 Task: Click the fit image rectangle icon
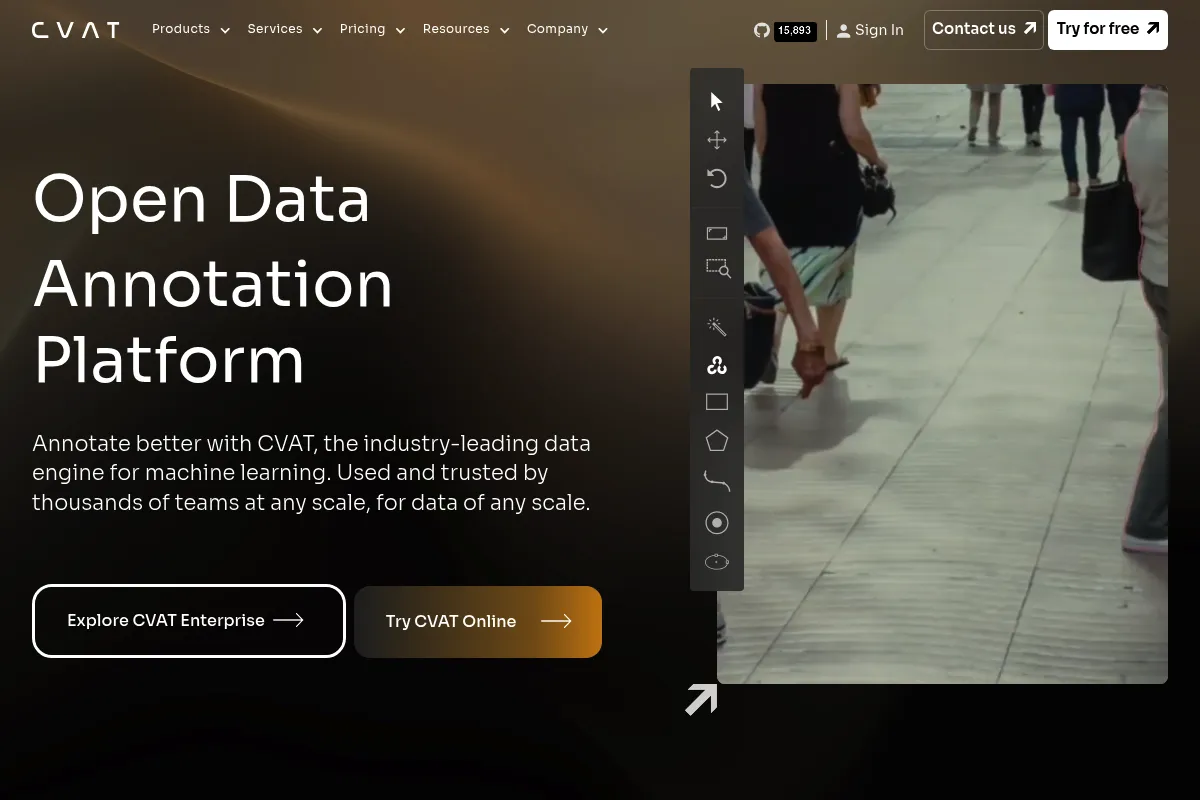(716, 233)
